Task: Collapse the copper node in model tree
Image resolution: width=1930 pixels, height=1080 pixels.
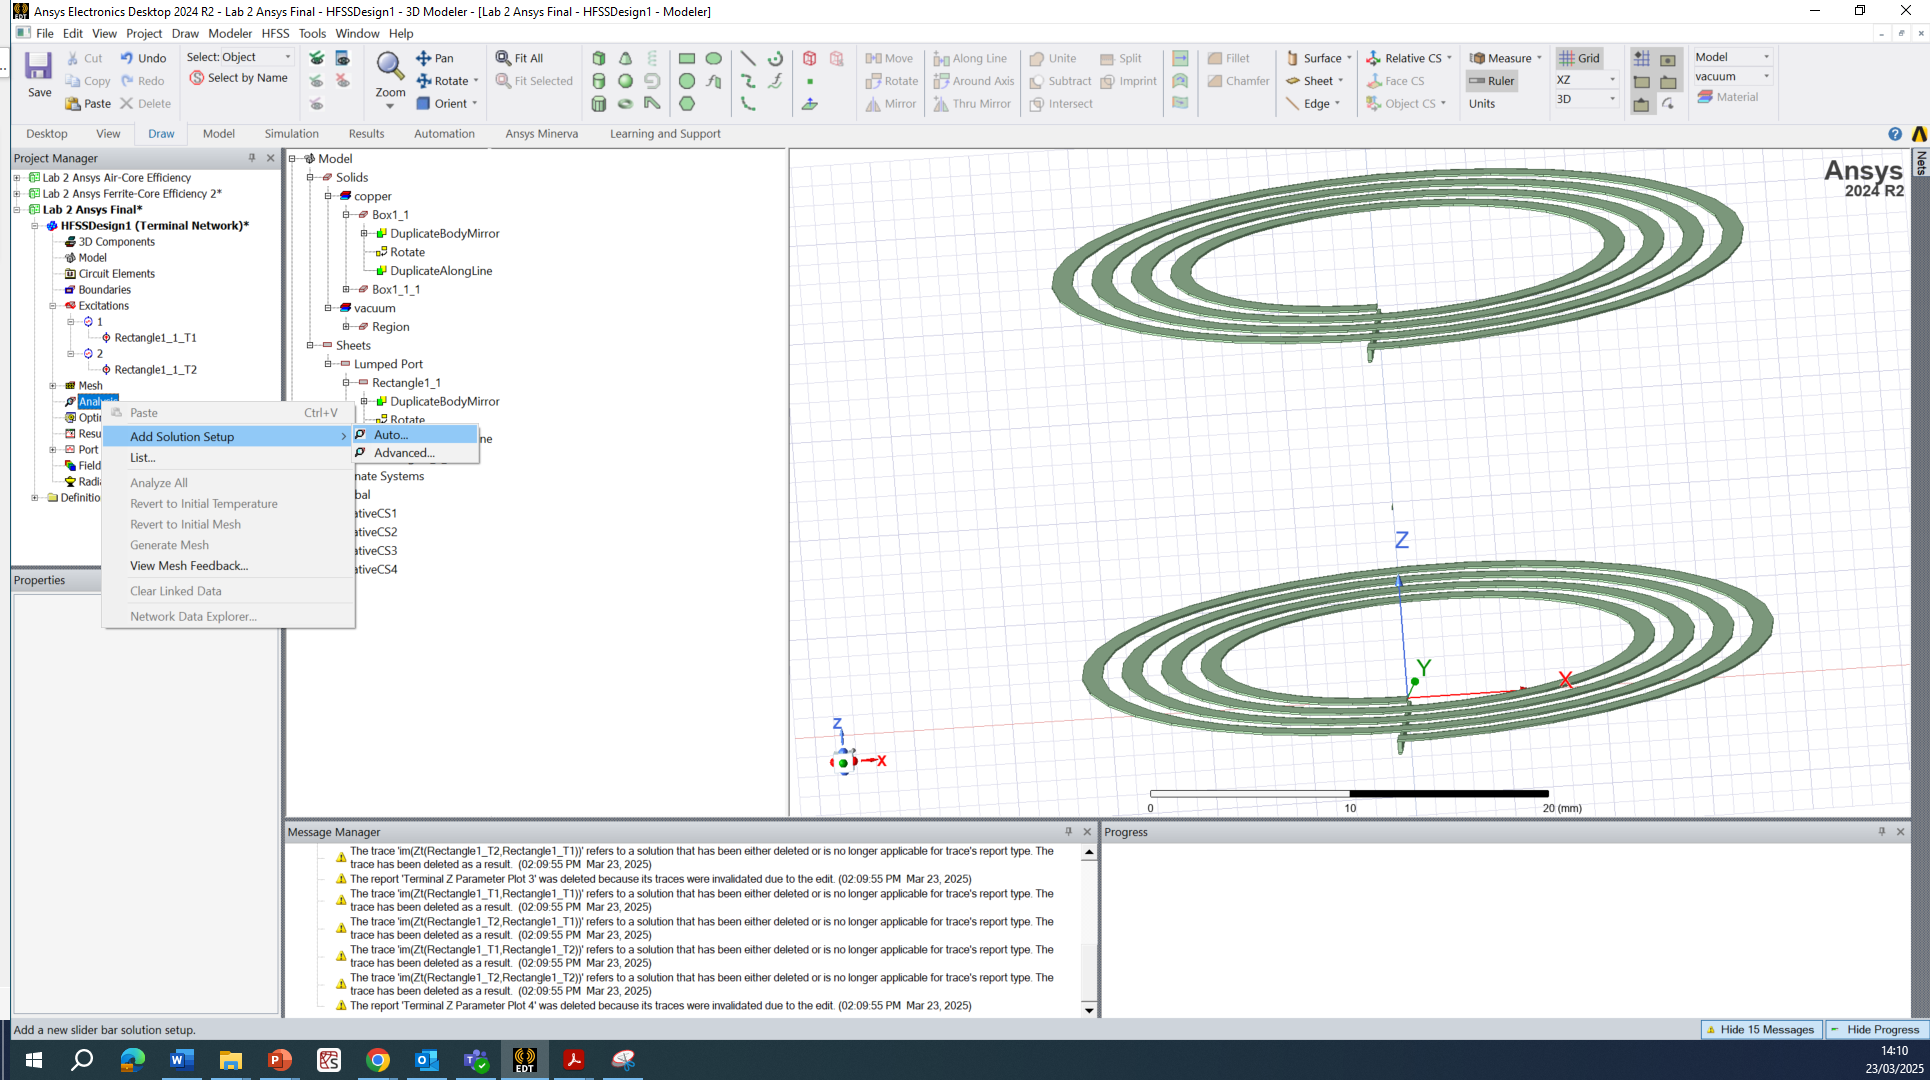Action: point(328,196)
